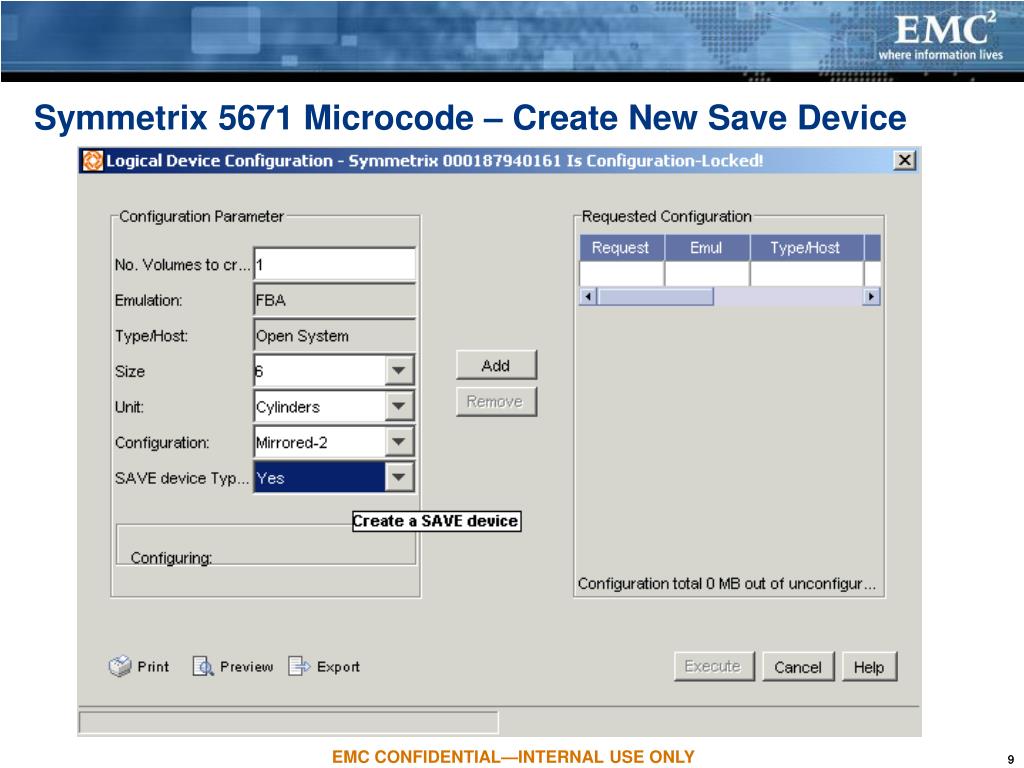This screenshot has width=1024, height=768.
Task: Click the horizontal scrollbar thumb in Requested Configuration
Action: [656, 296]
